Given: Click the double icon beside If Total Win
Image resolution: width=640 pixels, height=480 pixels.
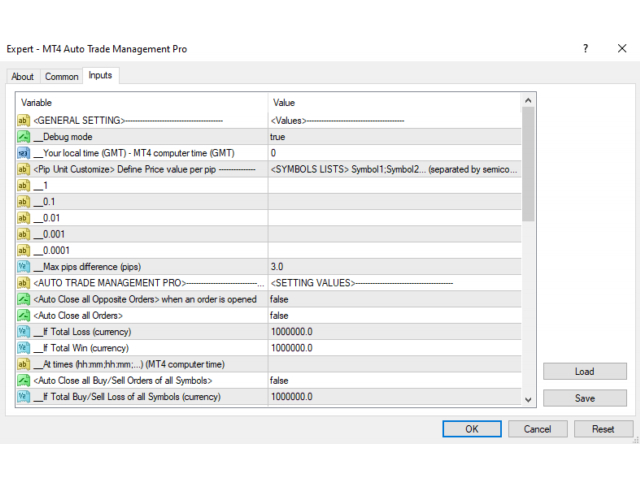Looking at the screenshot, I should click(x=23, y=348).
